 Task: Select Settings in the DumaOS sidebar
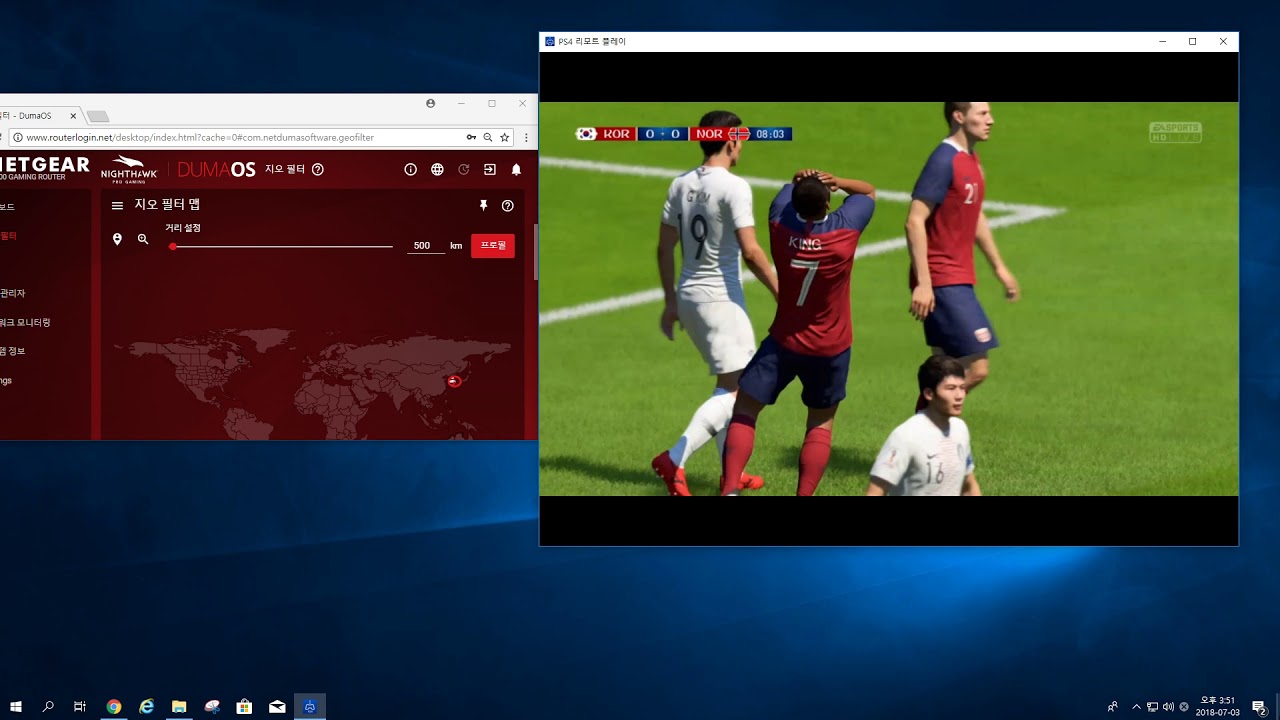[x=6, y=380]
